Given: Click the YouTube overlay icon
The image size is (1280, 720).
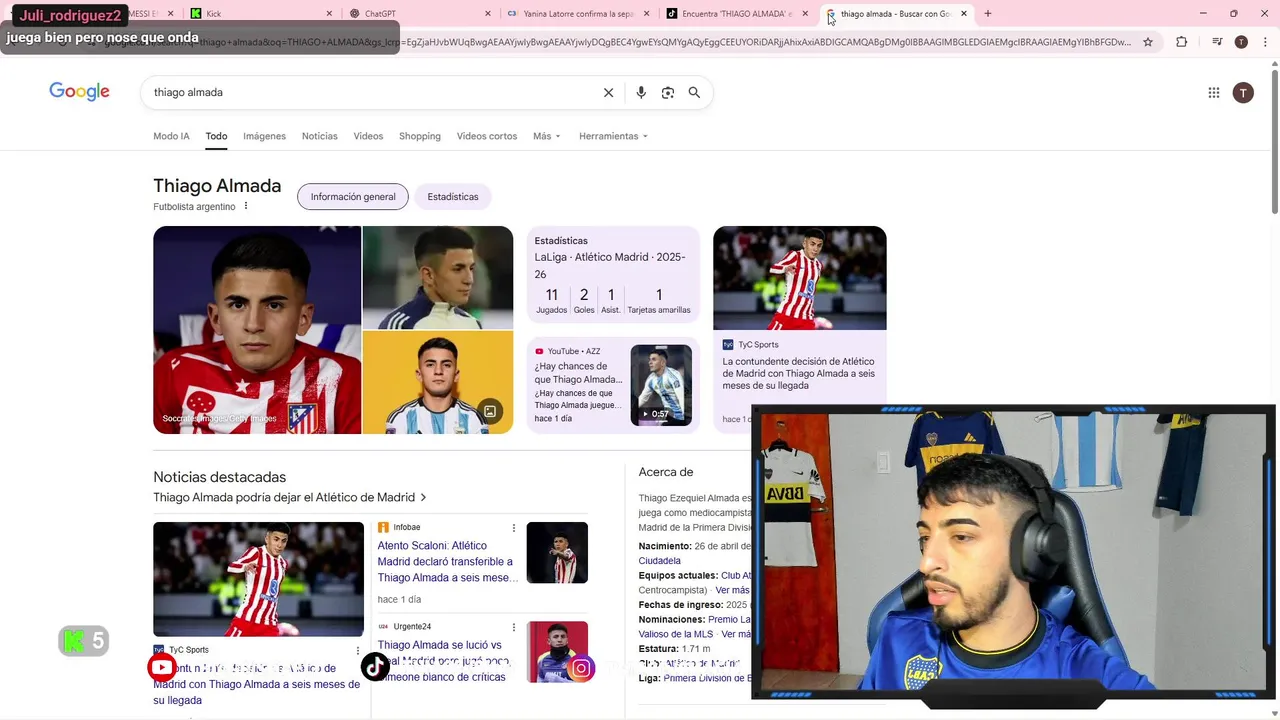Looking at the screenshot, I should click(162, 667).
